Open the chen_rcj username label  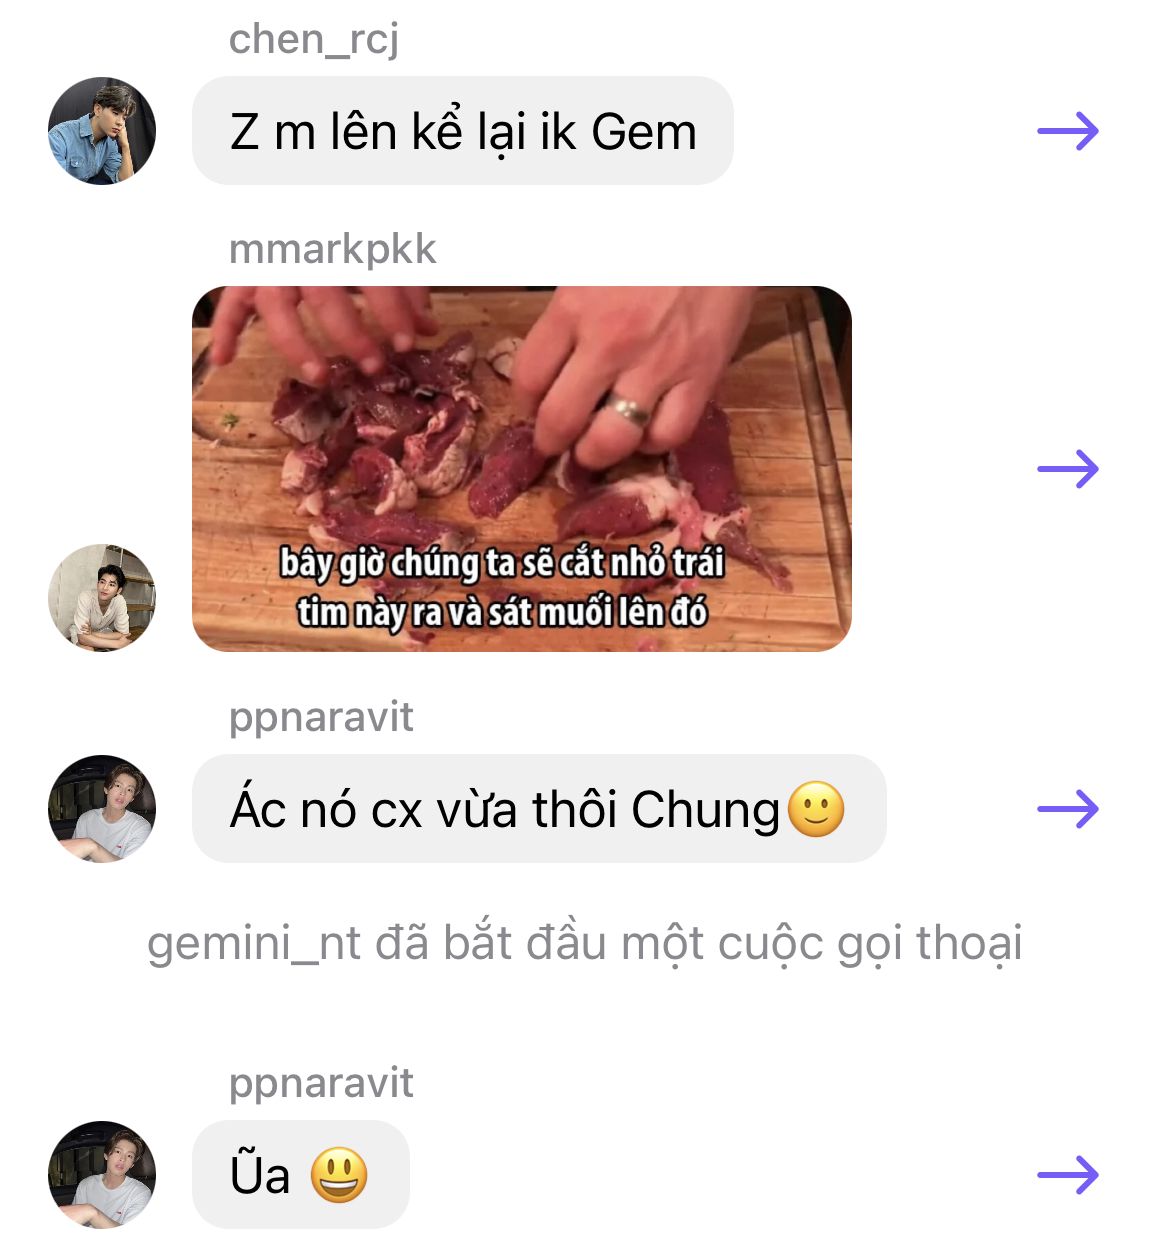pyautogui.click(x=314, y=40)
